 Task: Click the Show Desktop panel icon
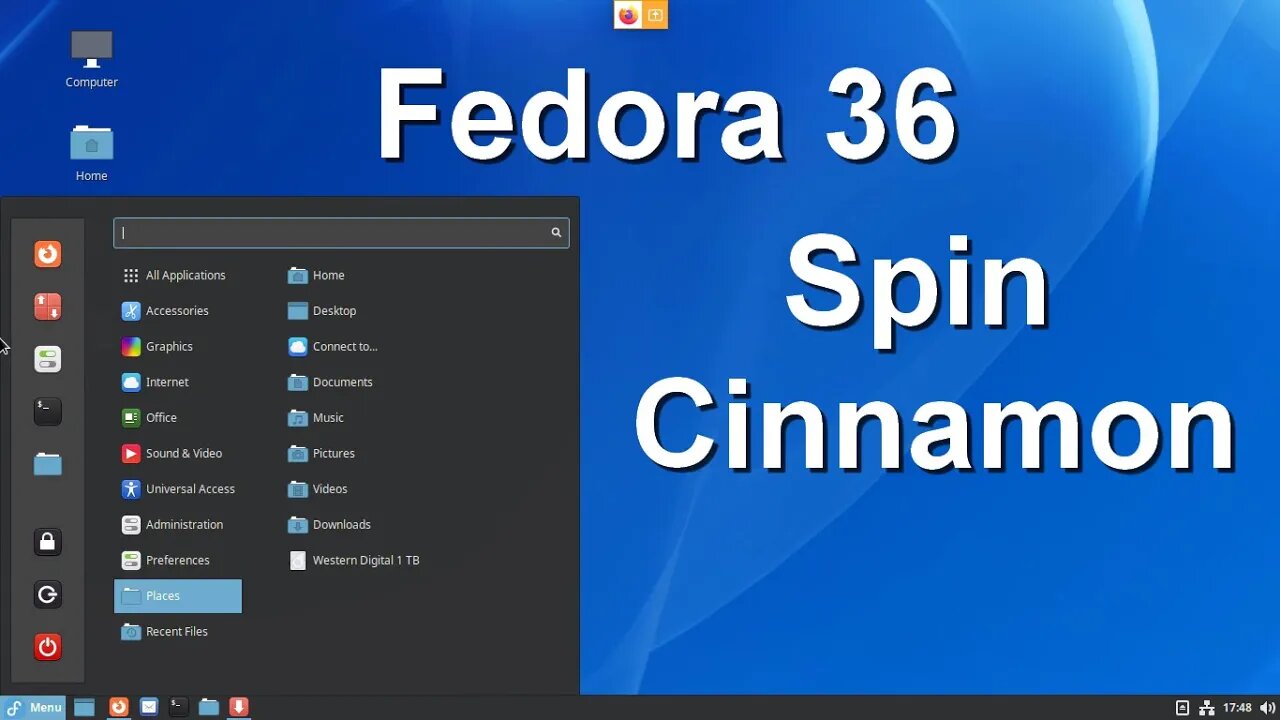pyautogui.click(x=85, y=707)
